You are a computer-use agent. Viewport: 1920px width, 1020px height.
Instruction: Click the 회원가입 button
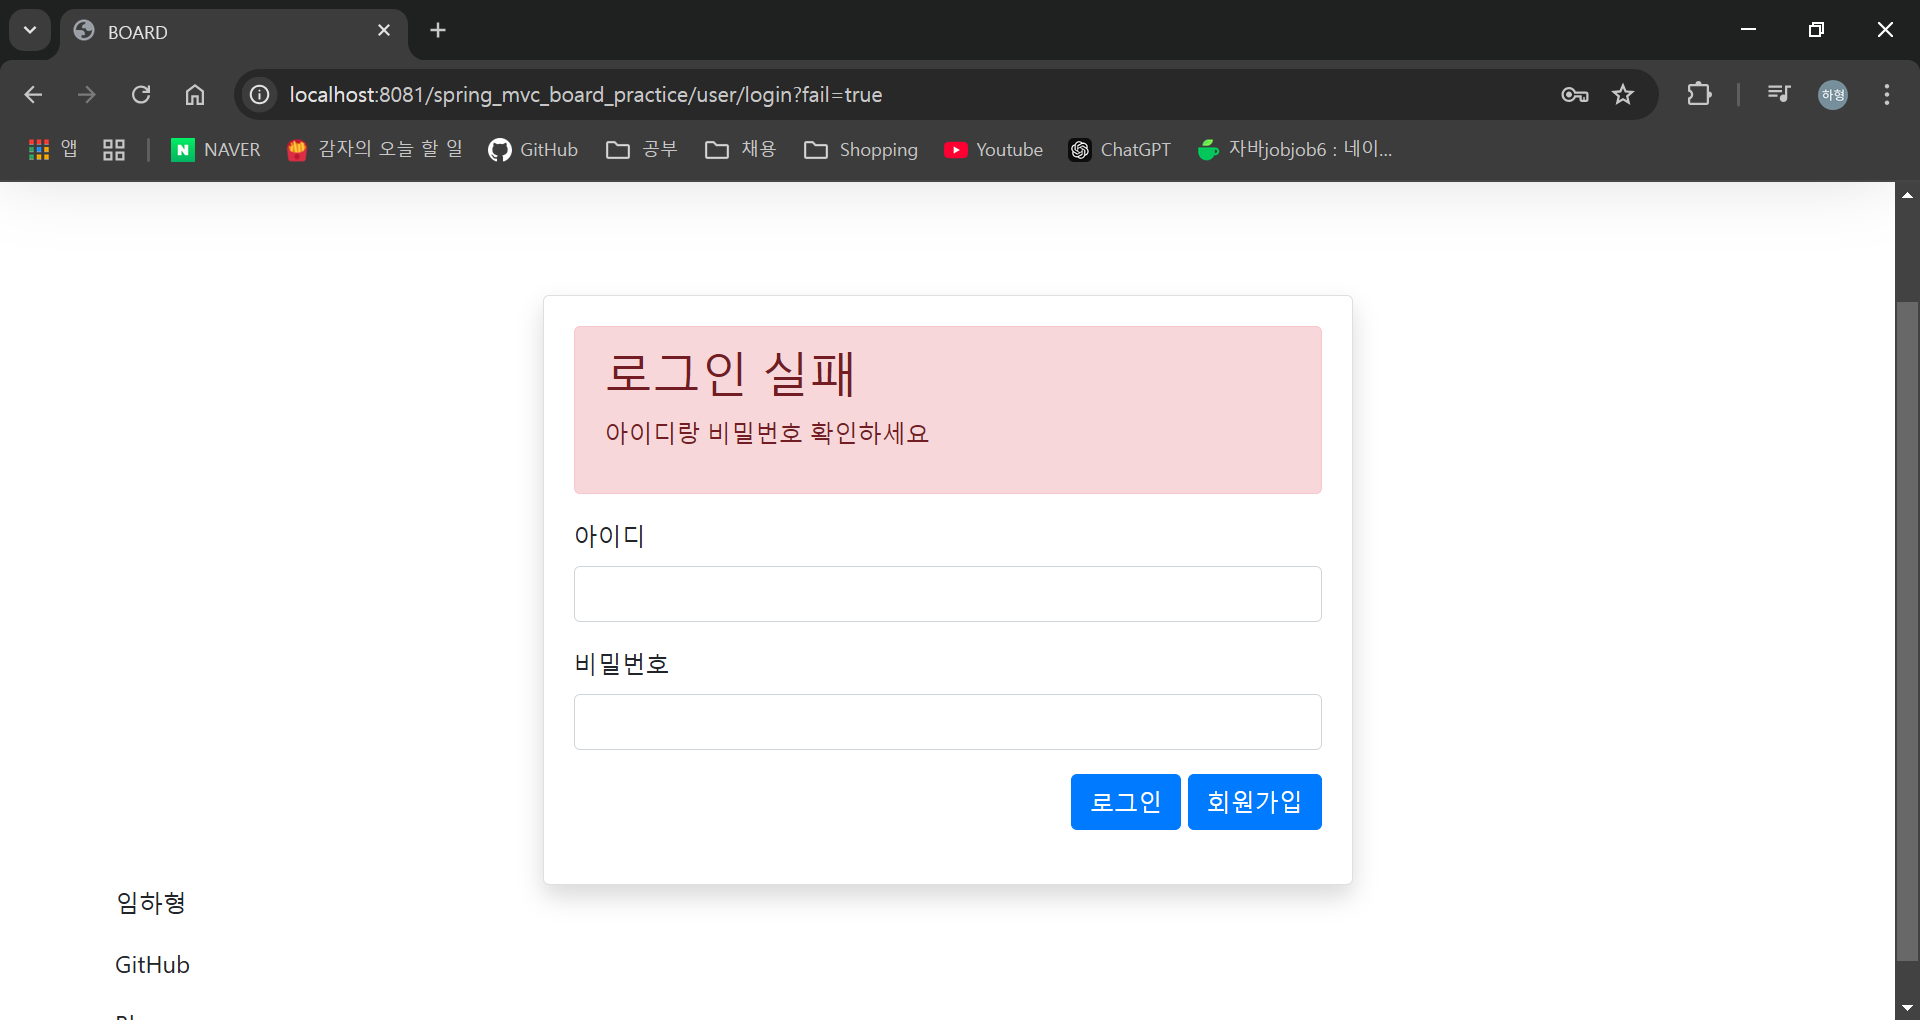tap(1255, 802)
